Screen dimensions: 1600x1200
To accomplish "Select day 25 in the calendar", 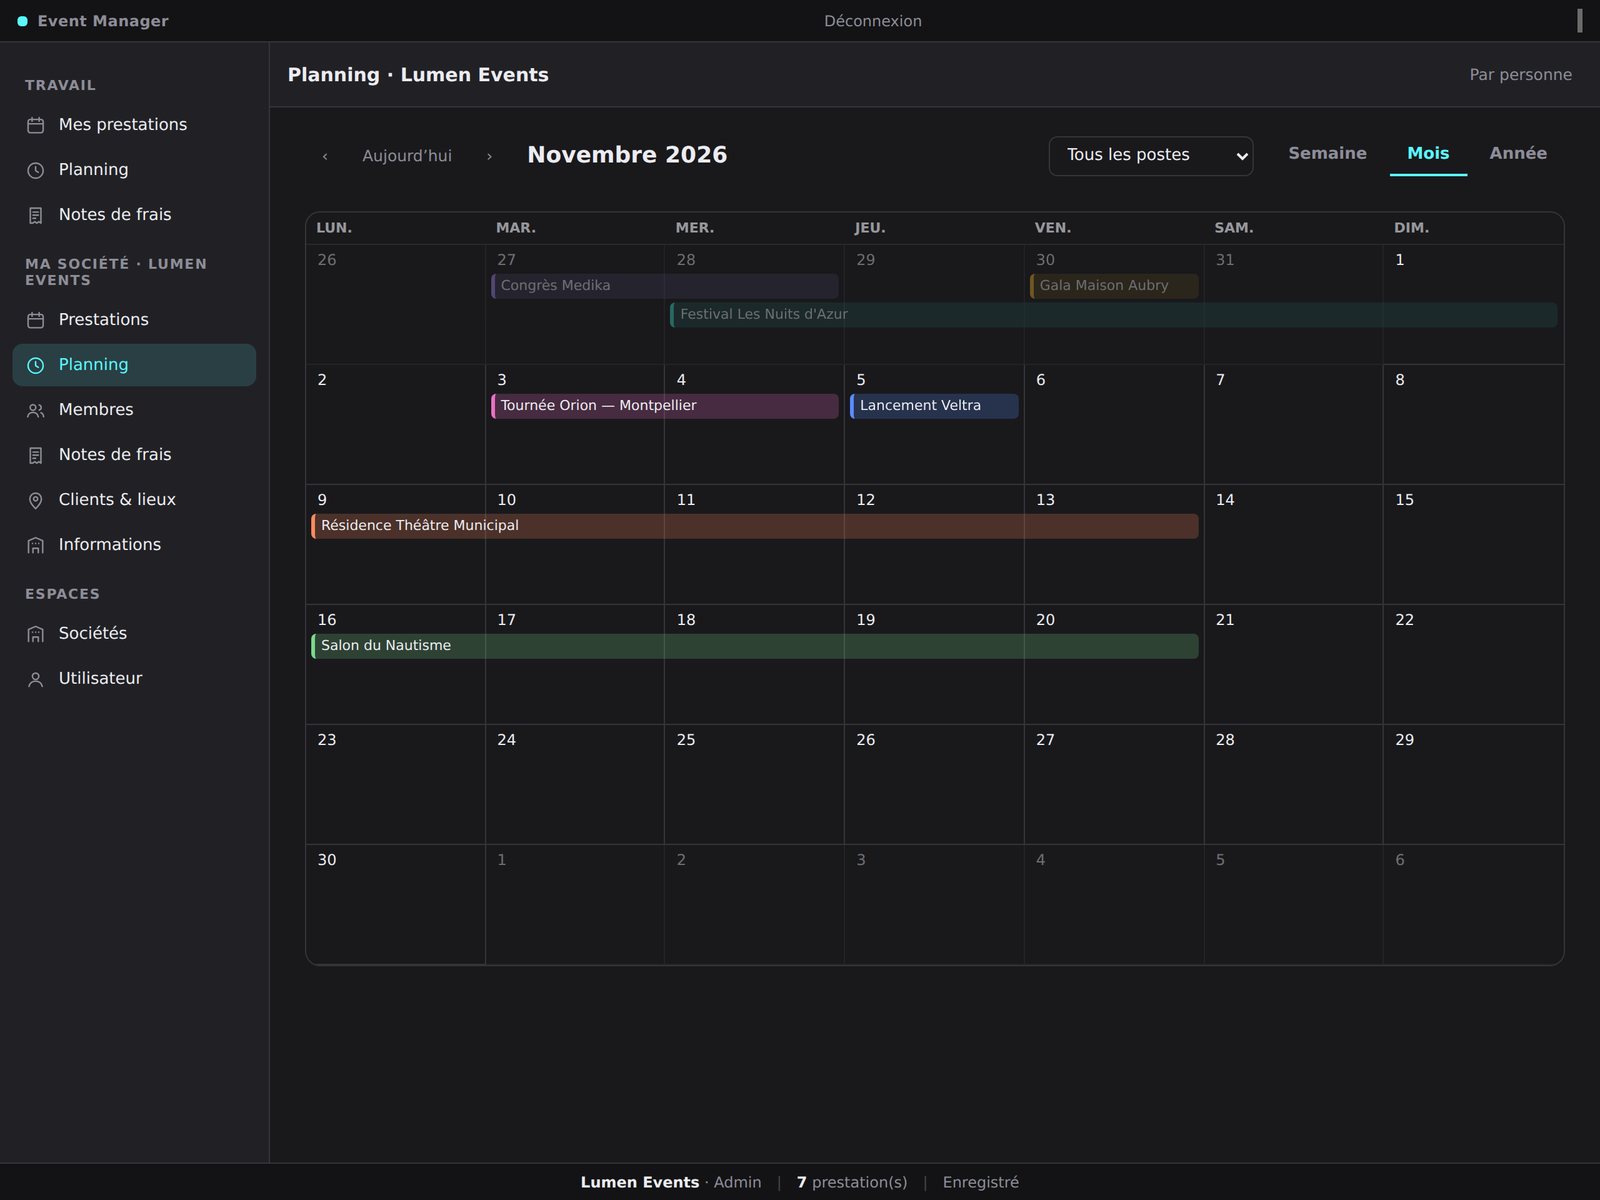I will (x=754, y=784).
